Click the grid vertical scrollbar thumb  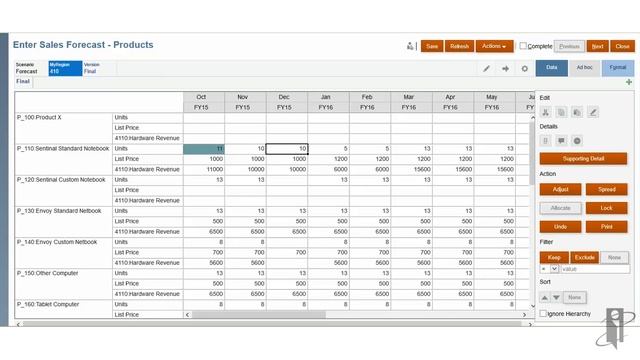(532, 153)
